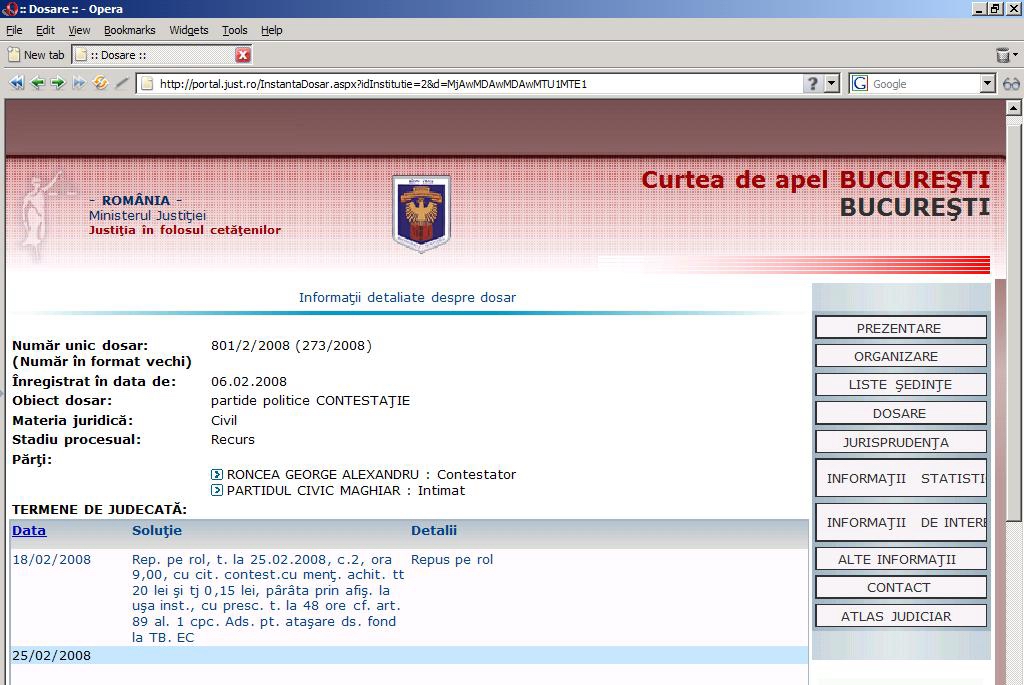Click the Bucharest court coat of arms
1024x685 pixels.
[x=421, y=214]
